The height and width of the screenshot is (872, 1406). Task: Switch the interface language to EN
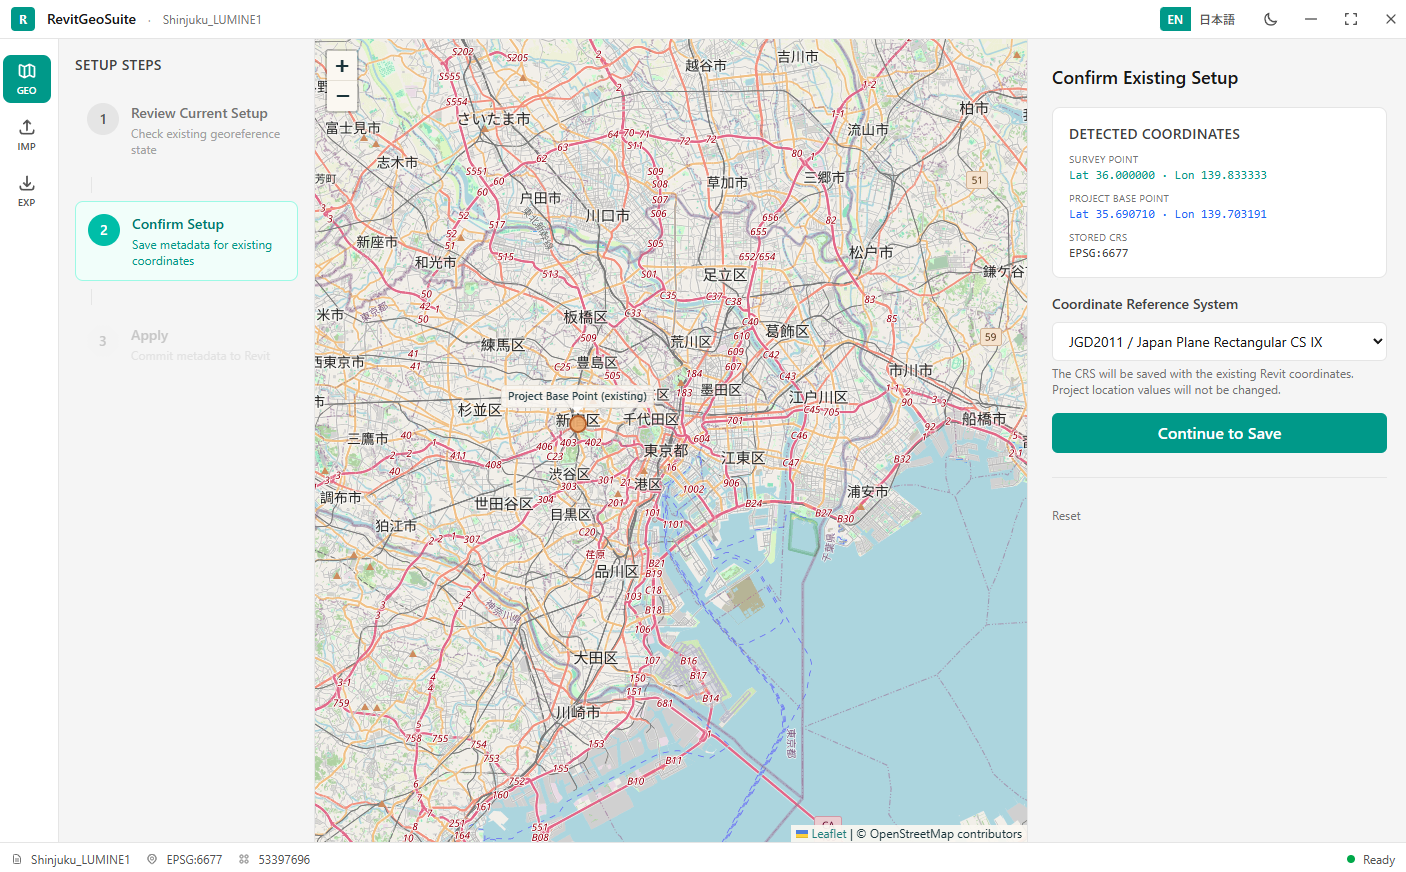1175,19
